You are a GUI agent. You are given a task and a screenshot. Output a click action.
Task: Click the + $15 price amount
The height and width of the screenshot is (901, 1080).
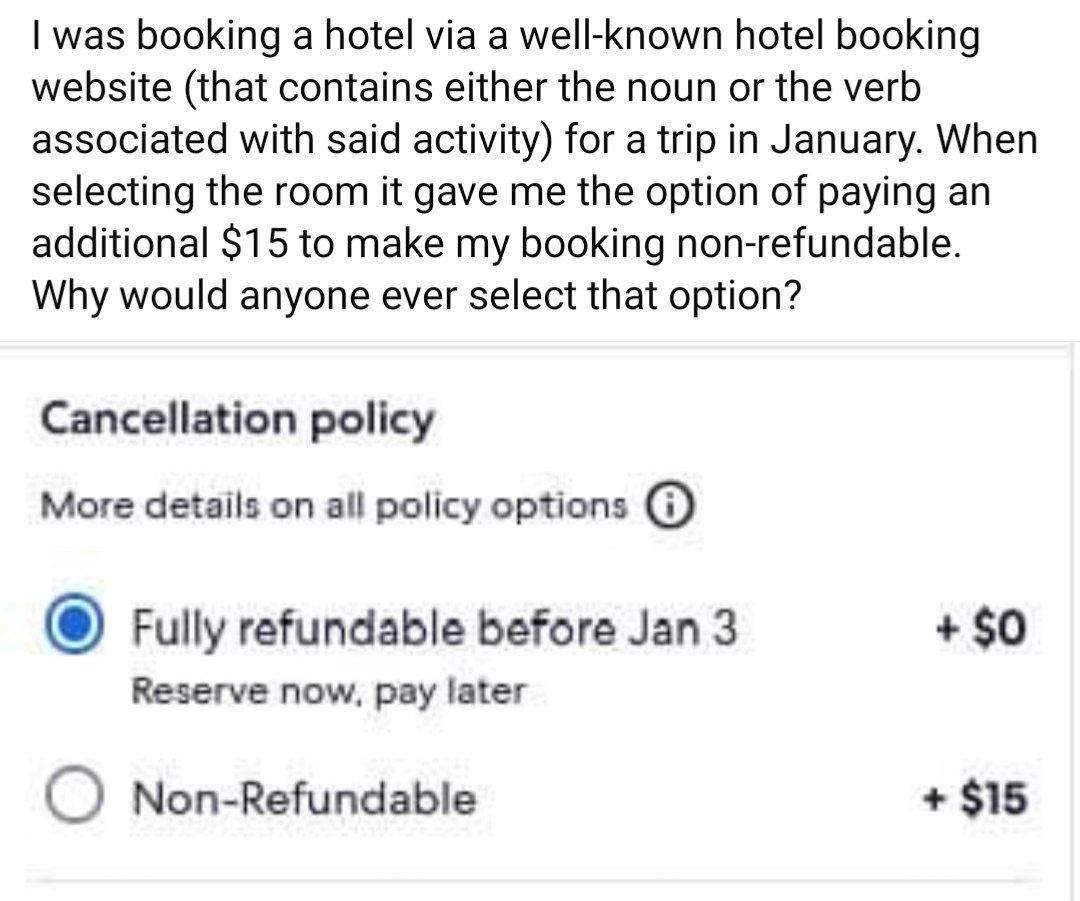tap(976, 798)
